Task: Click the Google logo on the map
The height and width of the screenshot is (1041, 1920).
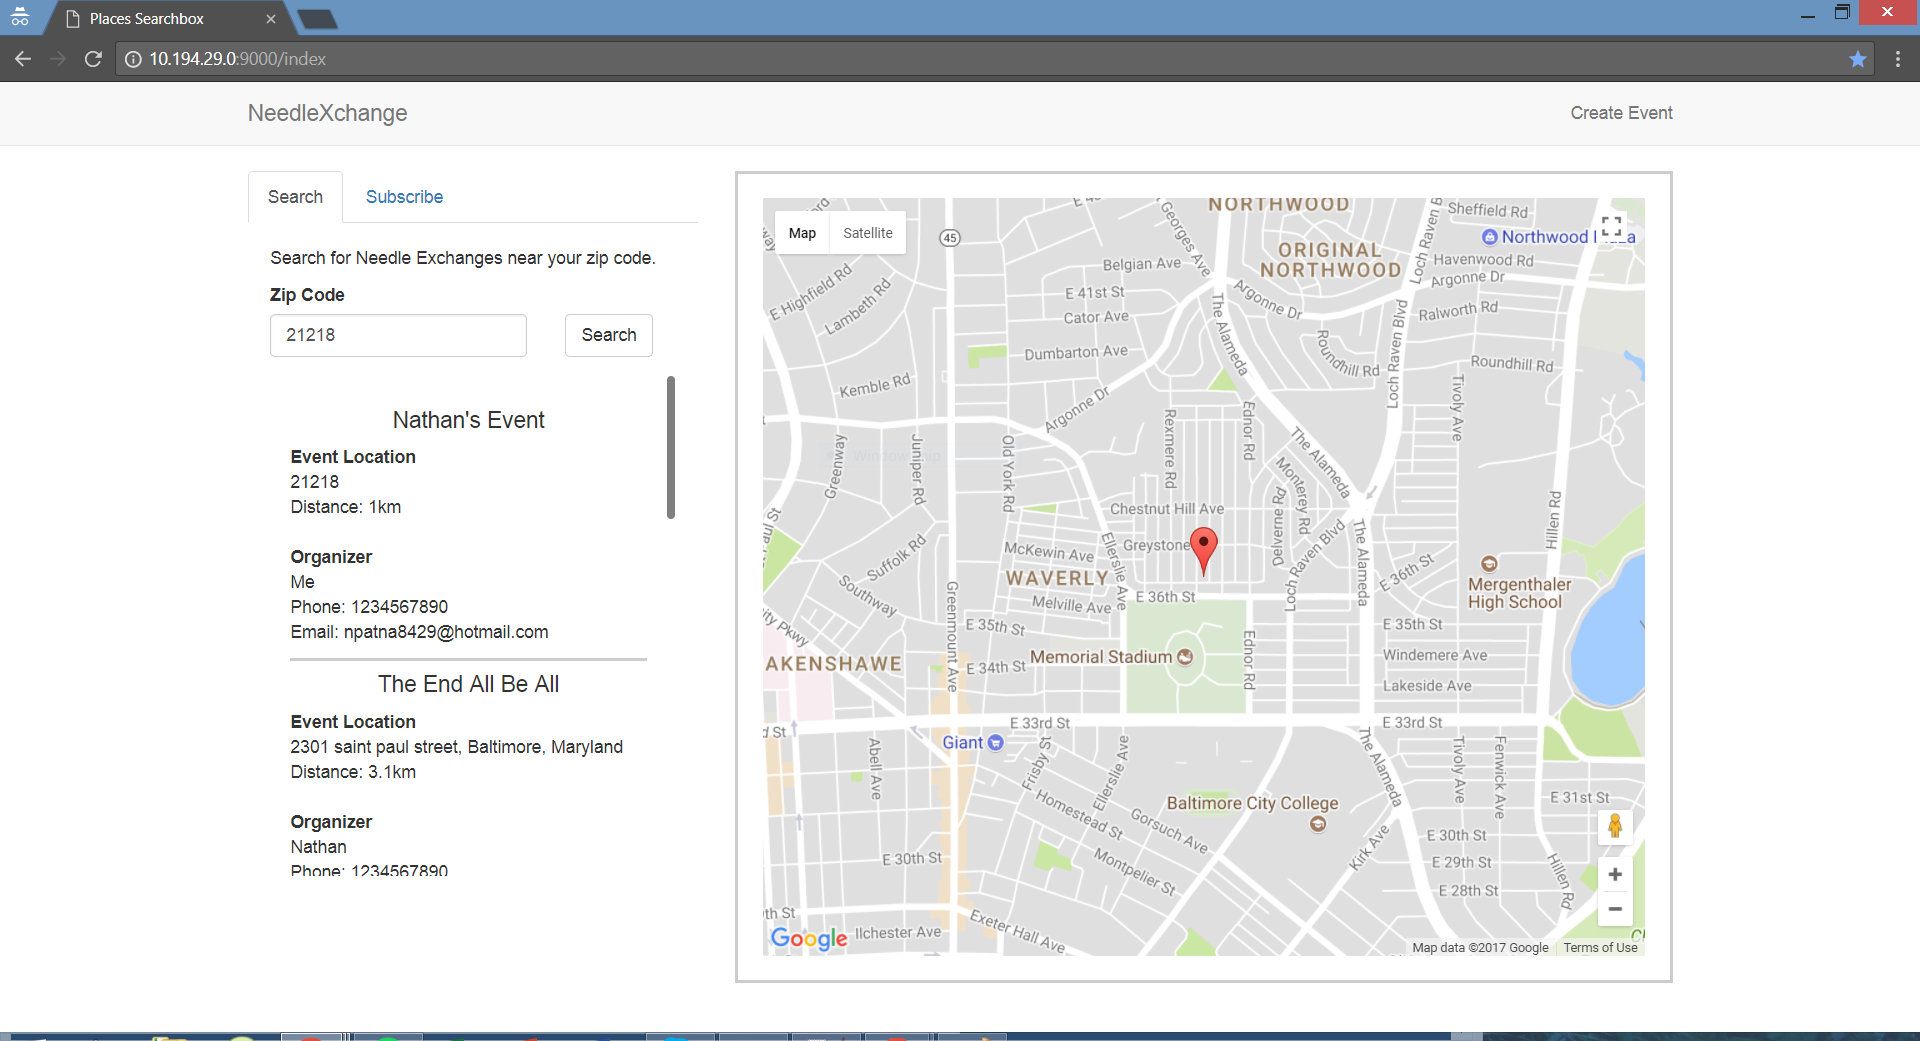Action: click(x=809, y=938)
